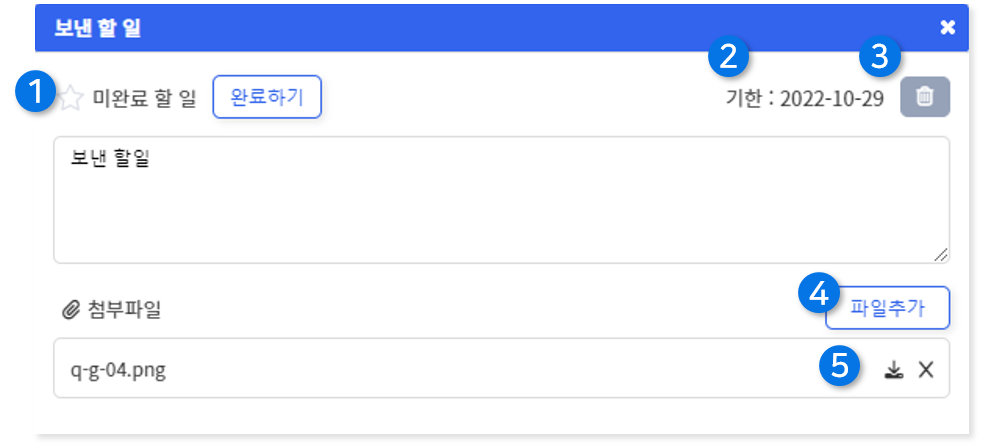
Task: Toggle the favorite star next to 미완료 할 일
Action: tap(71, 98)
